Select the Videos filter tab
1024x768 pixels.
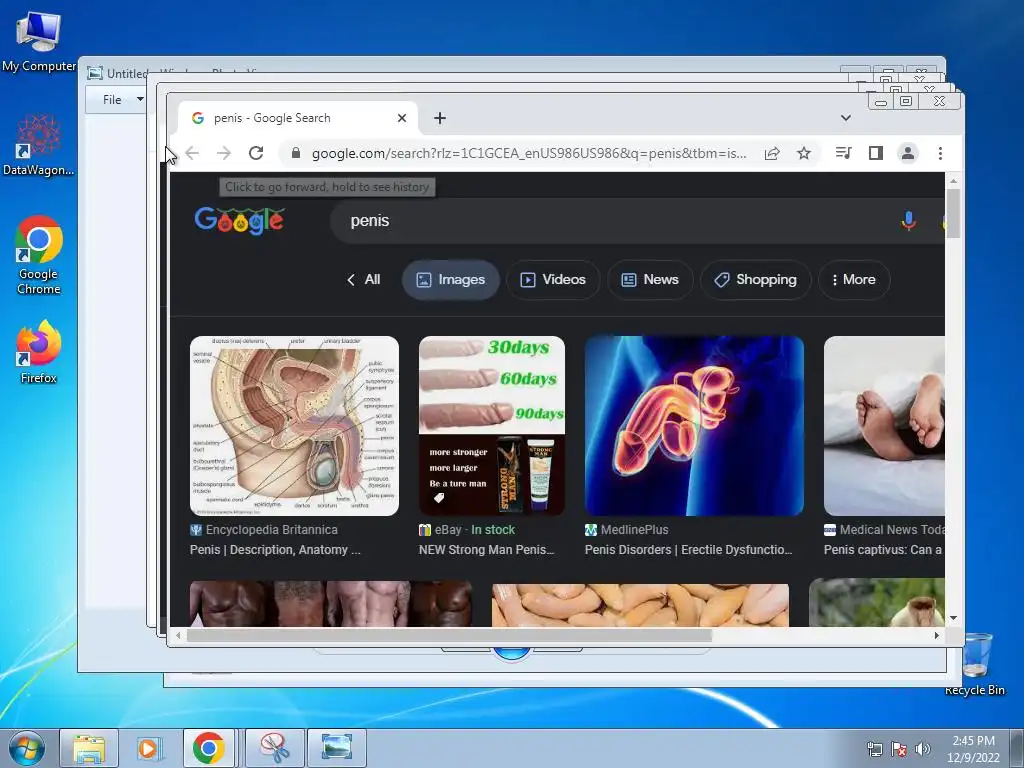552,280
